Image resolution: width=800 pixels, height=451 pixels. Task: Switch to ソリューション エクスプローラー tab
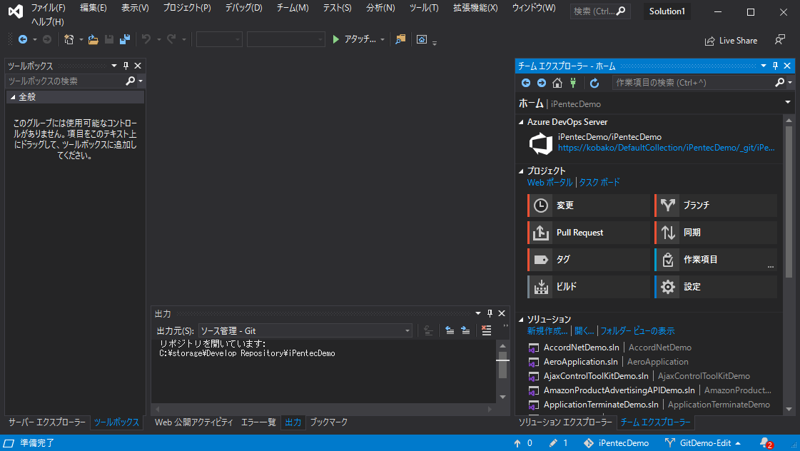pyautogui.click(x=565, y=422)
